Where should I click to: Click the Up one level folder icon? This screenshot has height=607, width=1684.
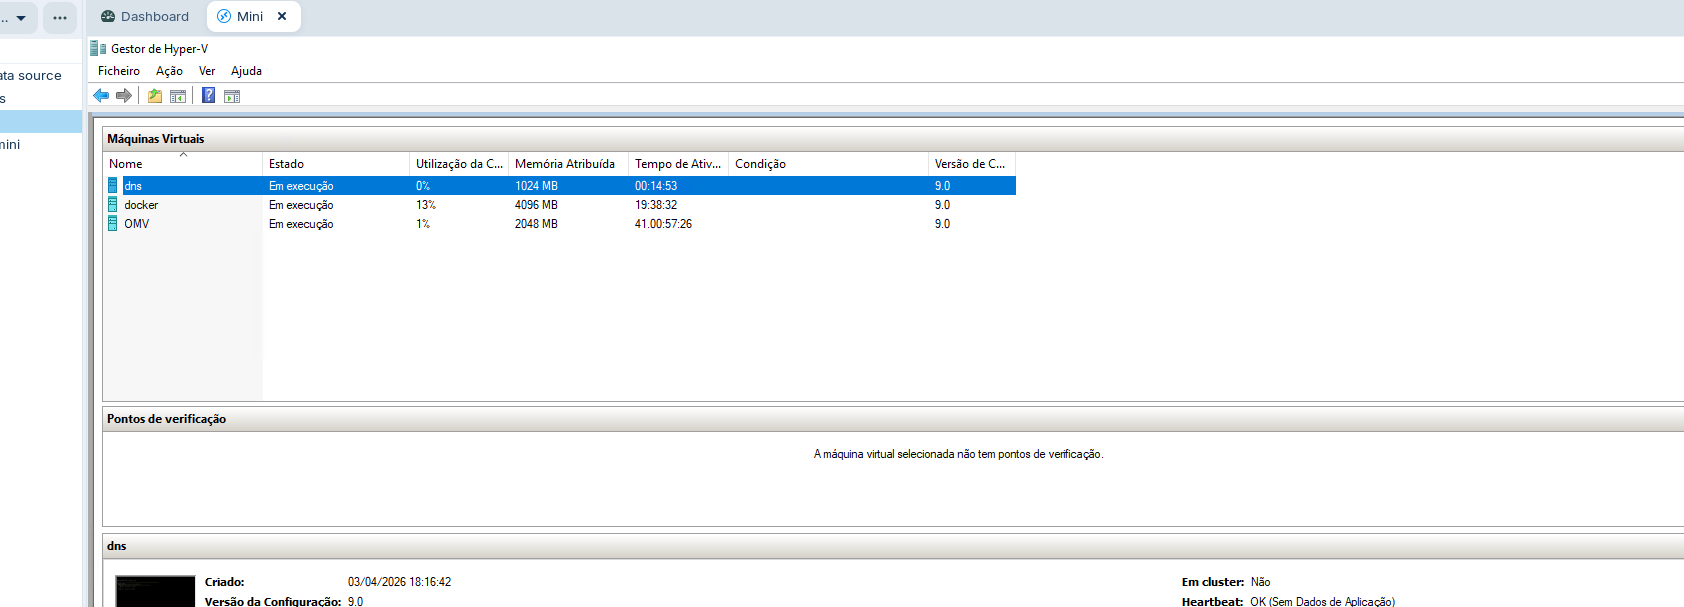[x=155, y=96]
